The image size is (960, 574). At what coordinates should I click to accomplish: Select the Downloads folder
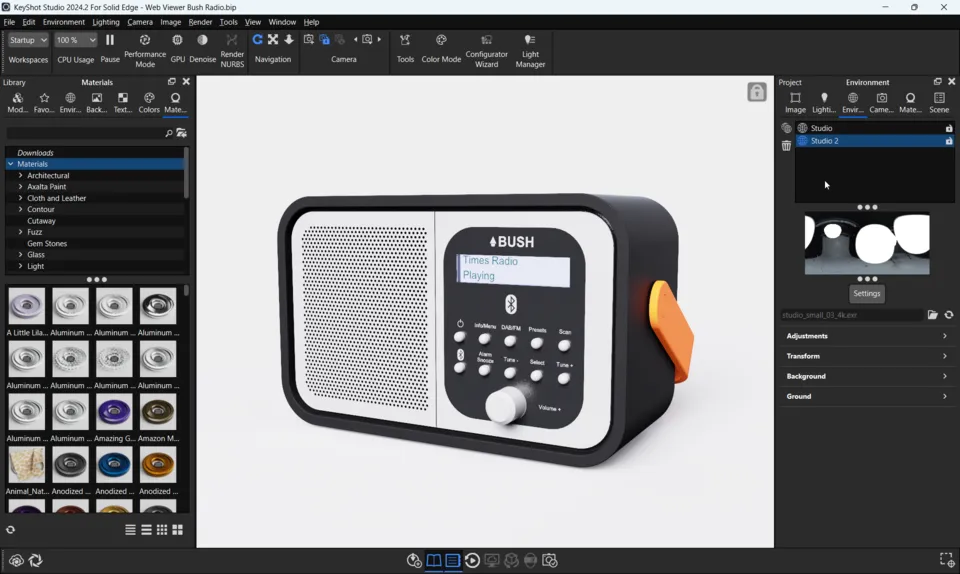coord(36,153)
